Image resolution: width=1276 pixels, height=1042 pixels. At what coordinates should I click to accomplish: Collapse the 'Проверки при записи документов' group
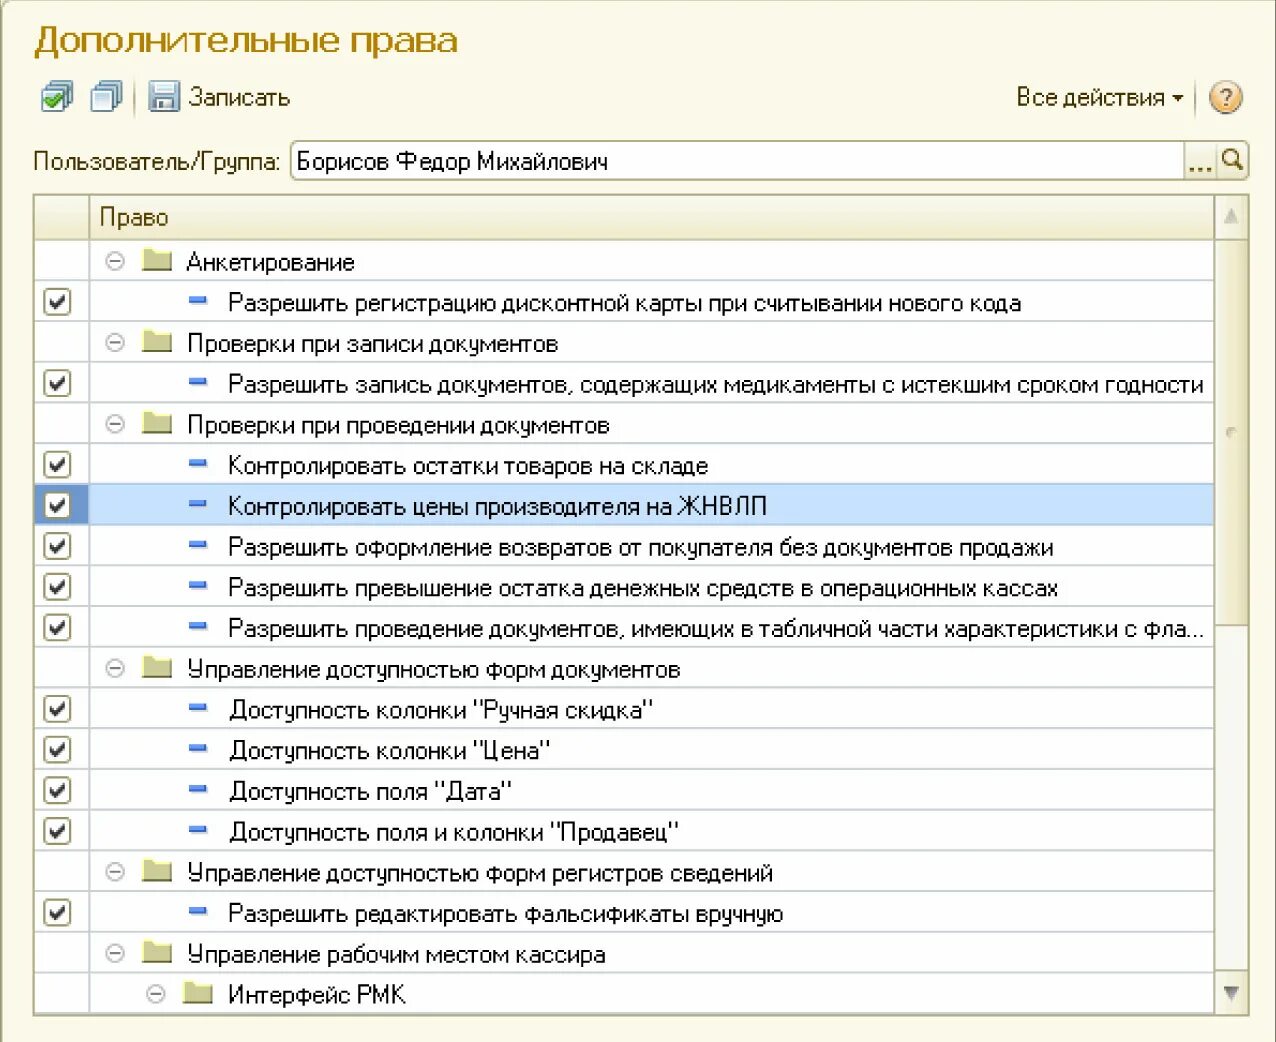[116, 343]
